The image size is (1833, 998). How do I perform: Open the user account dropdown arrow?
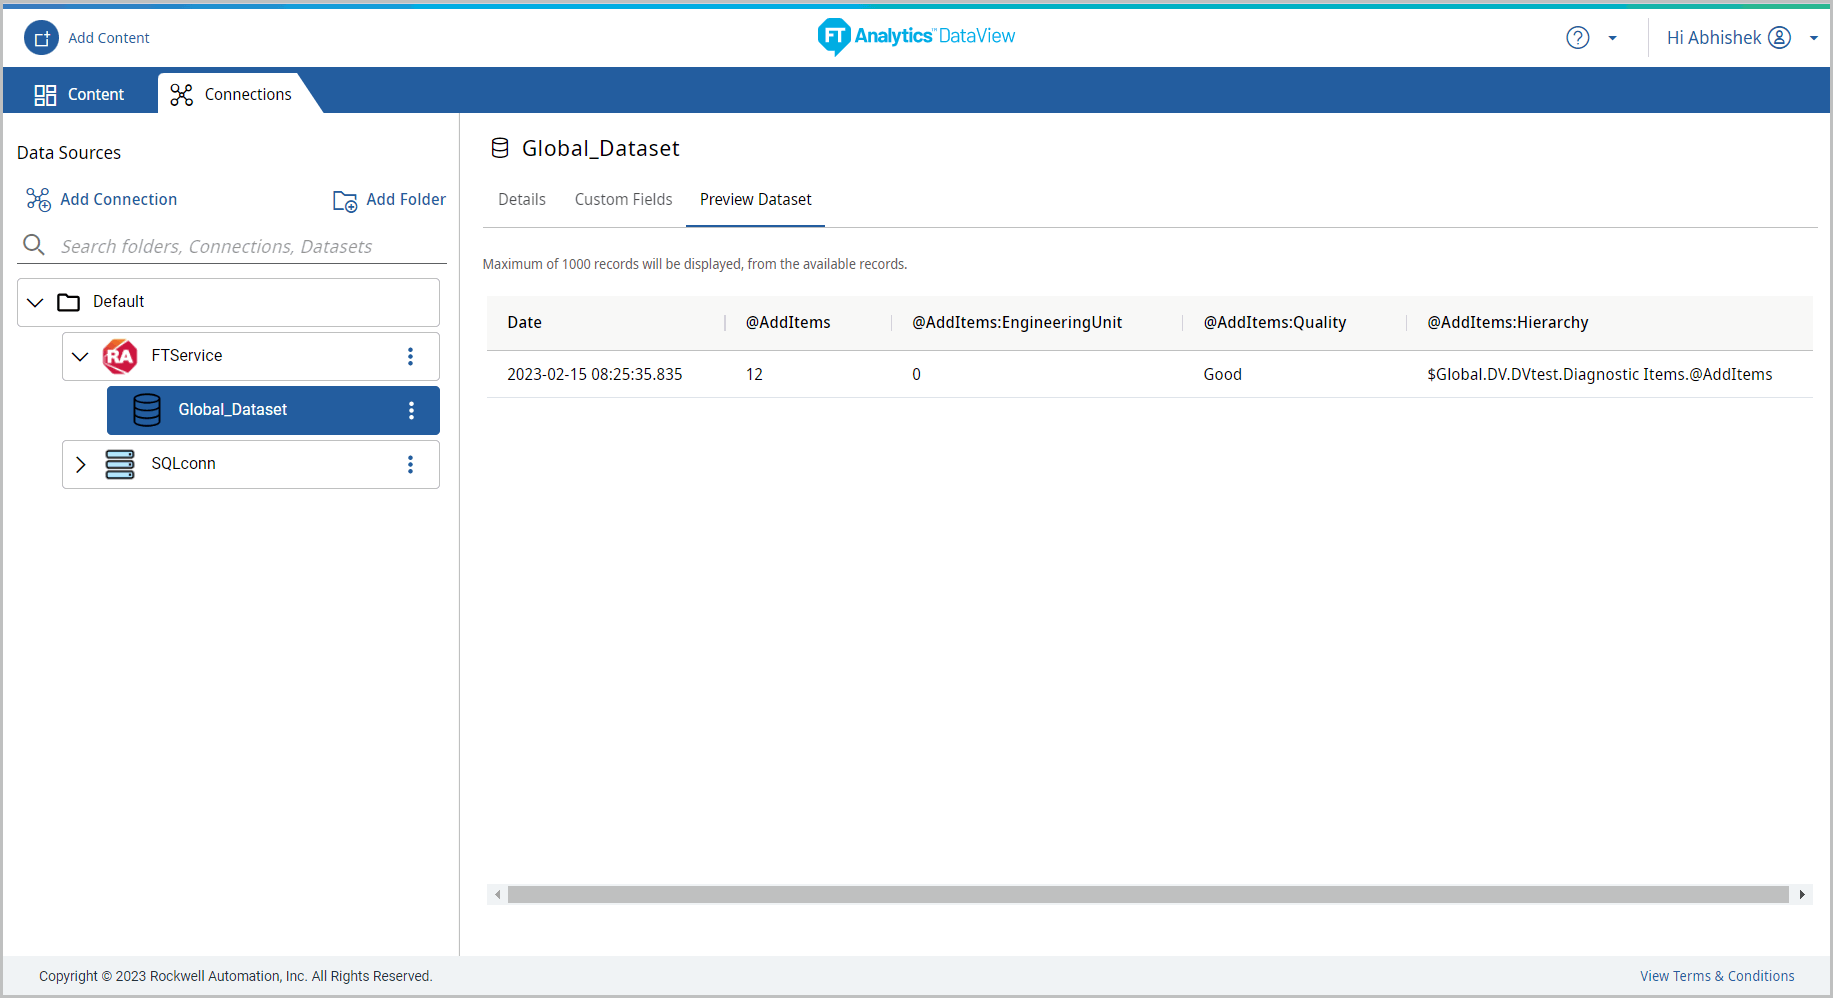coord(1813,39)
